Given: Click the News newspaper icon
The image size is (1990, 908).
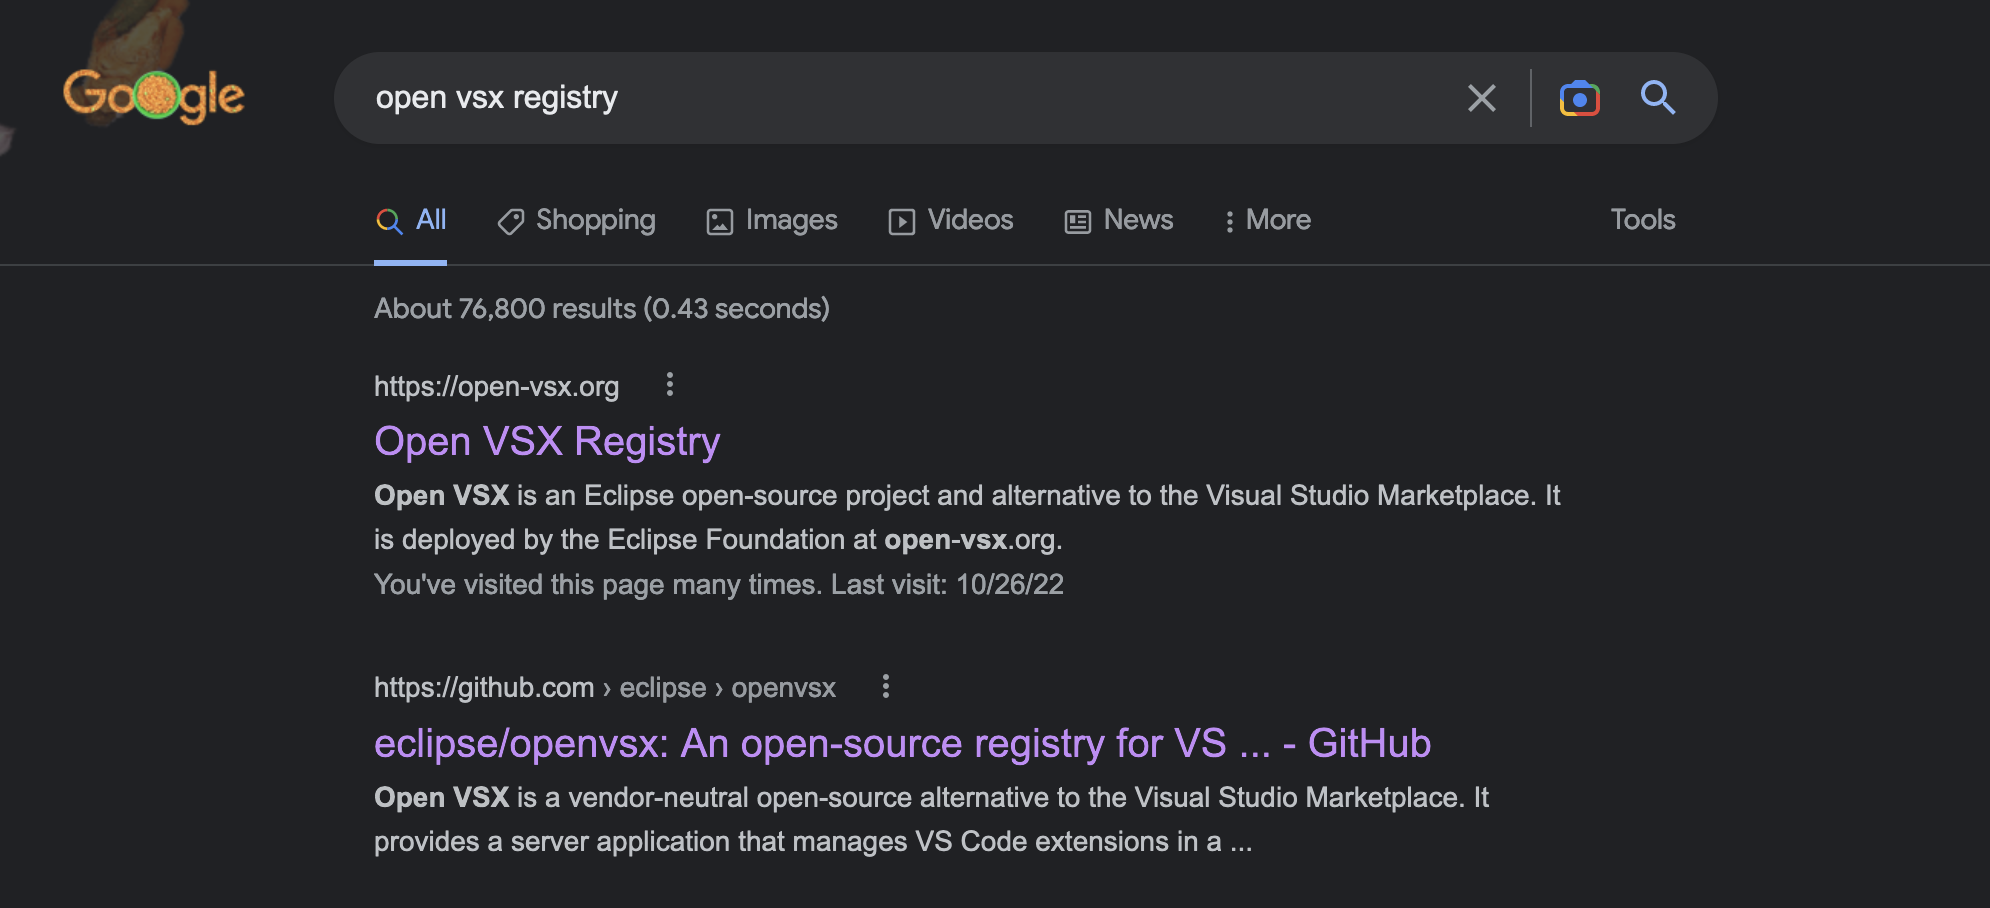Looking at the screenshot, I should [1076, 220].
